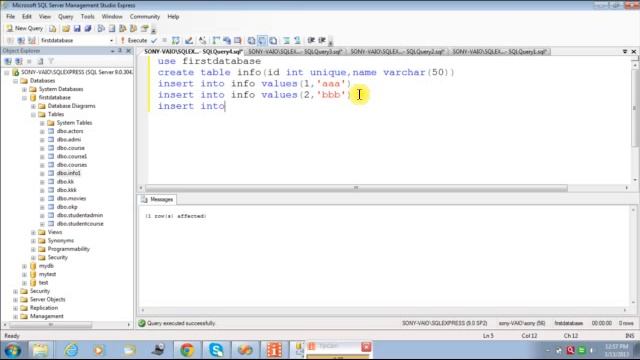Image resolution: width=640 pixels, height=360 pixels.
Task: Open Windows Media Player from taskbar
Action: tap(99, 350)
